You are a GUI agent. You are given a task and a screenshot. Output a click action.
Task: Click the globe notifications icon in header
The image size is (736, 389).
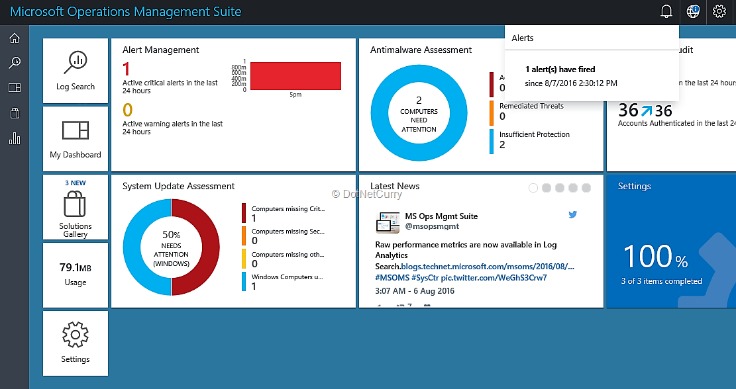[693, 11]
